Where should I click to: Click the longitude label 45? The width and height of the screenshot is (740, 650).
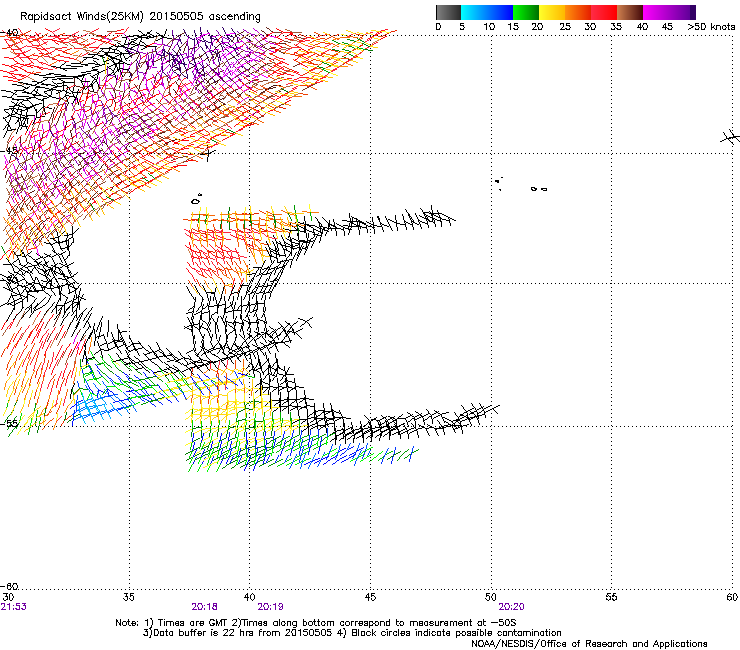click(x=370, y=597)
